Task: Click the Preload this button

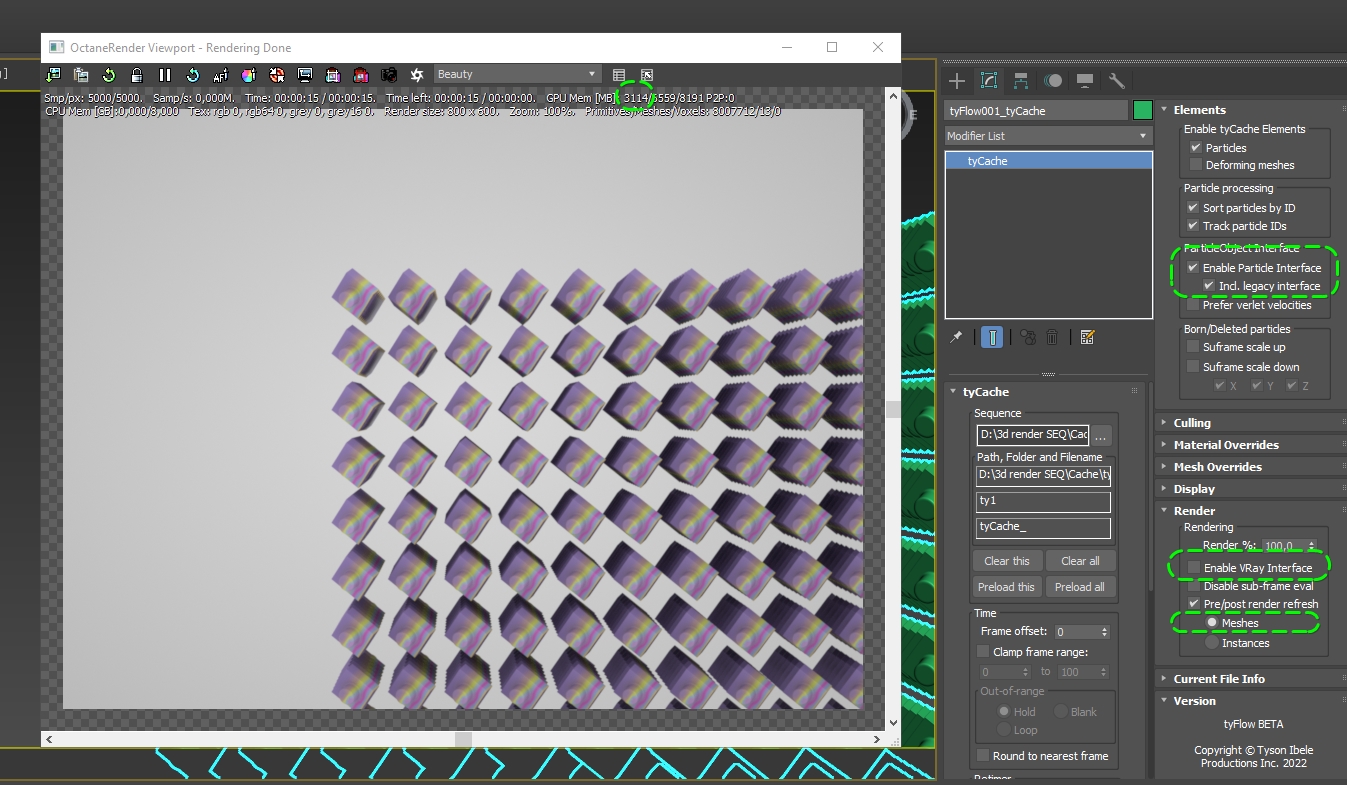Action: tap(1007, 587)
